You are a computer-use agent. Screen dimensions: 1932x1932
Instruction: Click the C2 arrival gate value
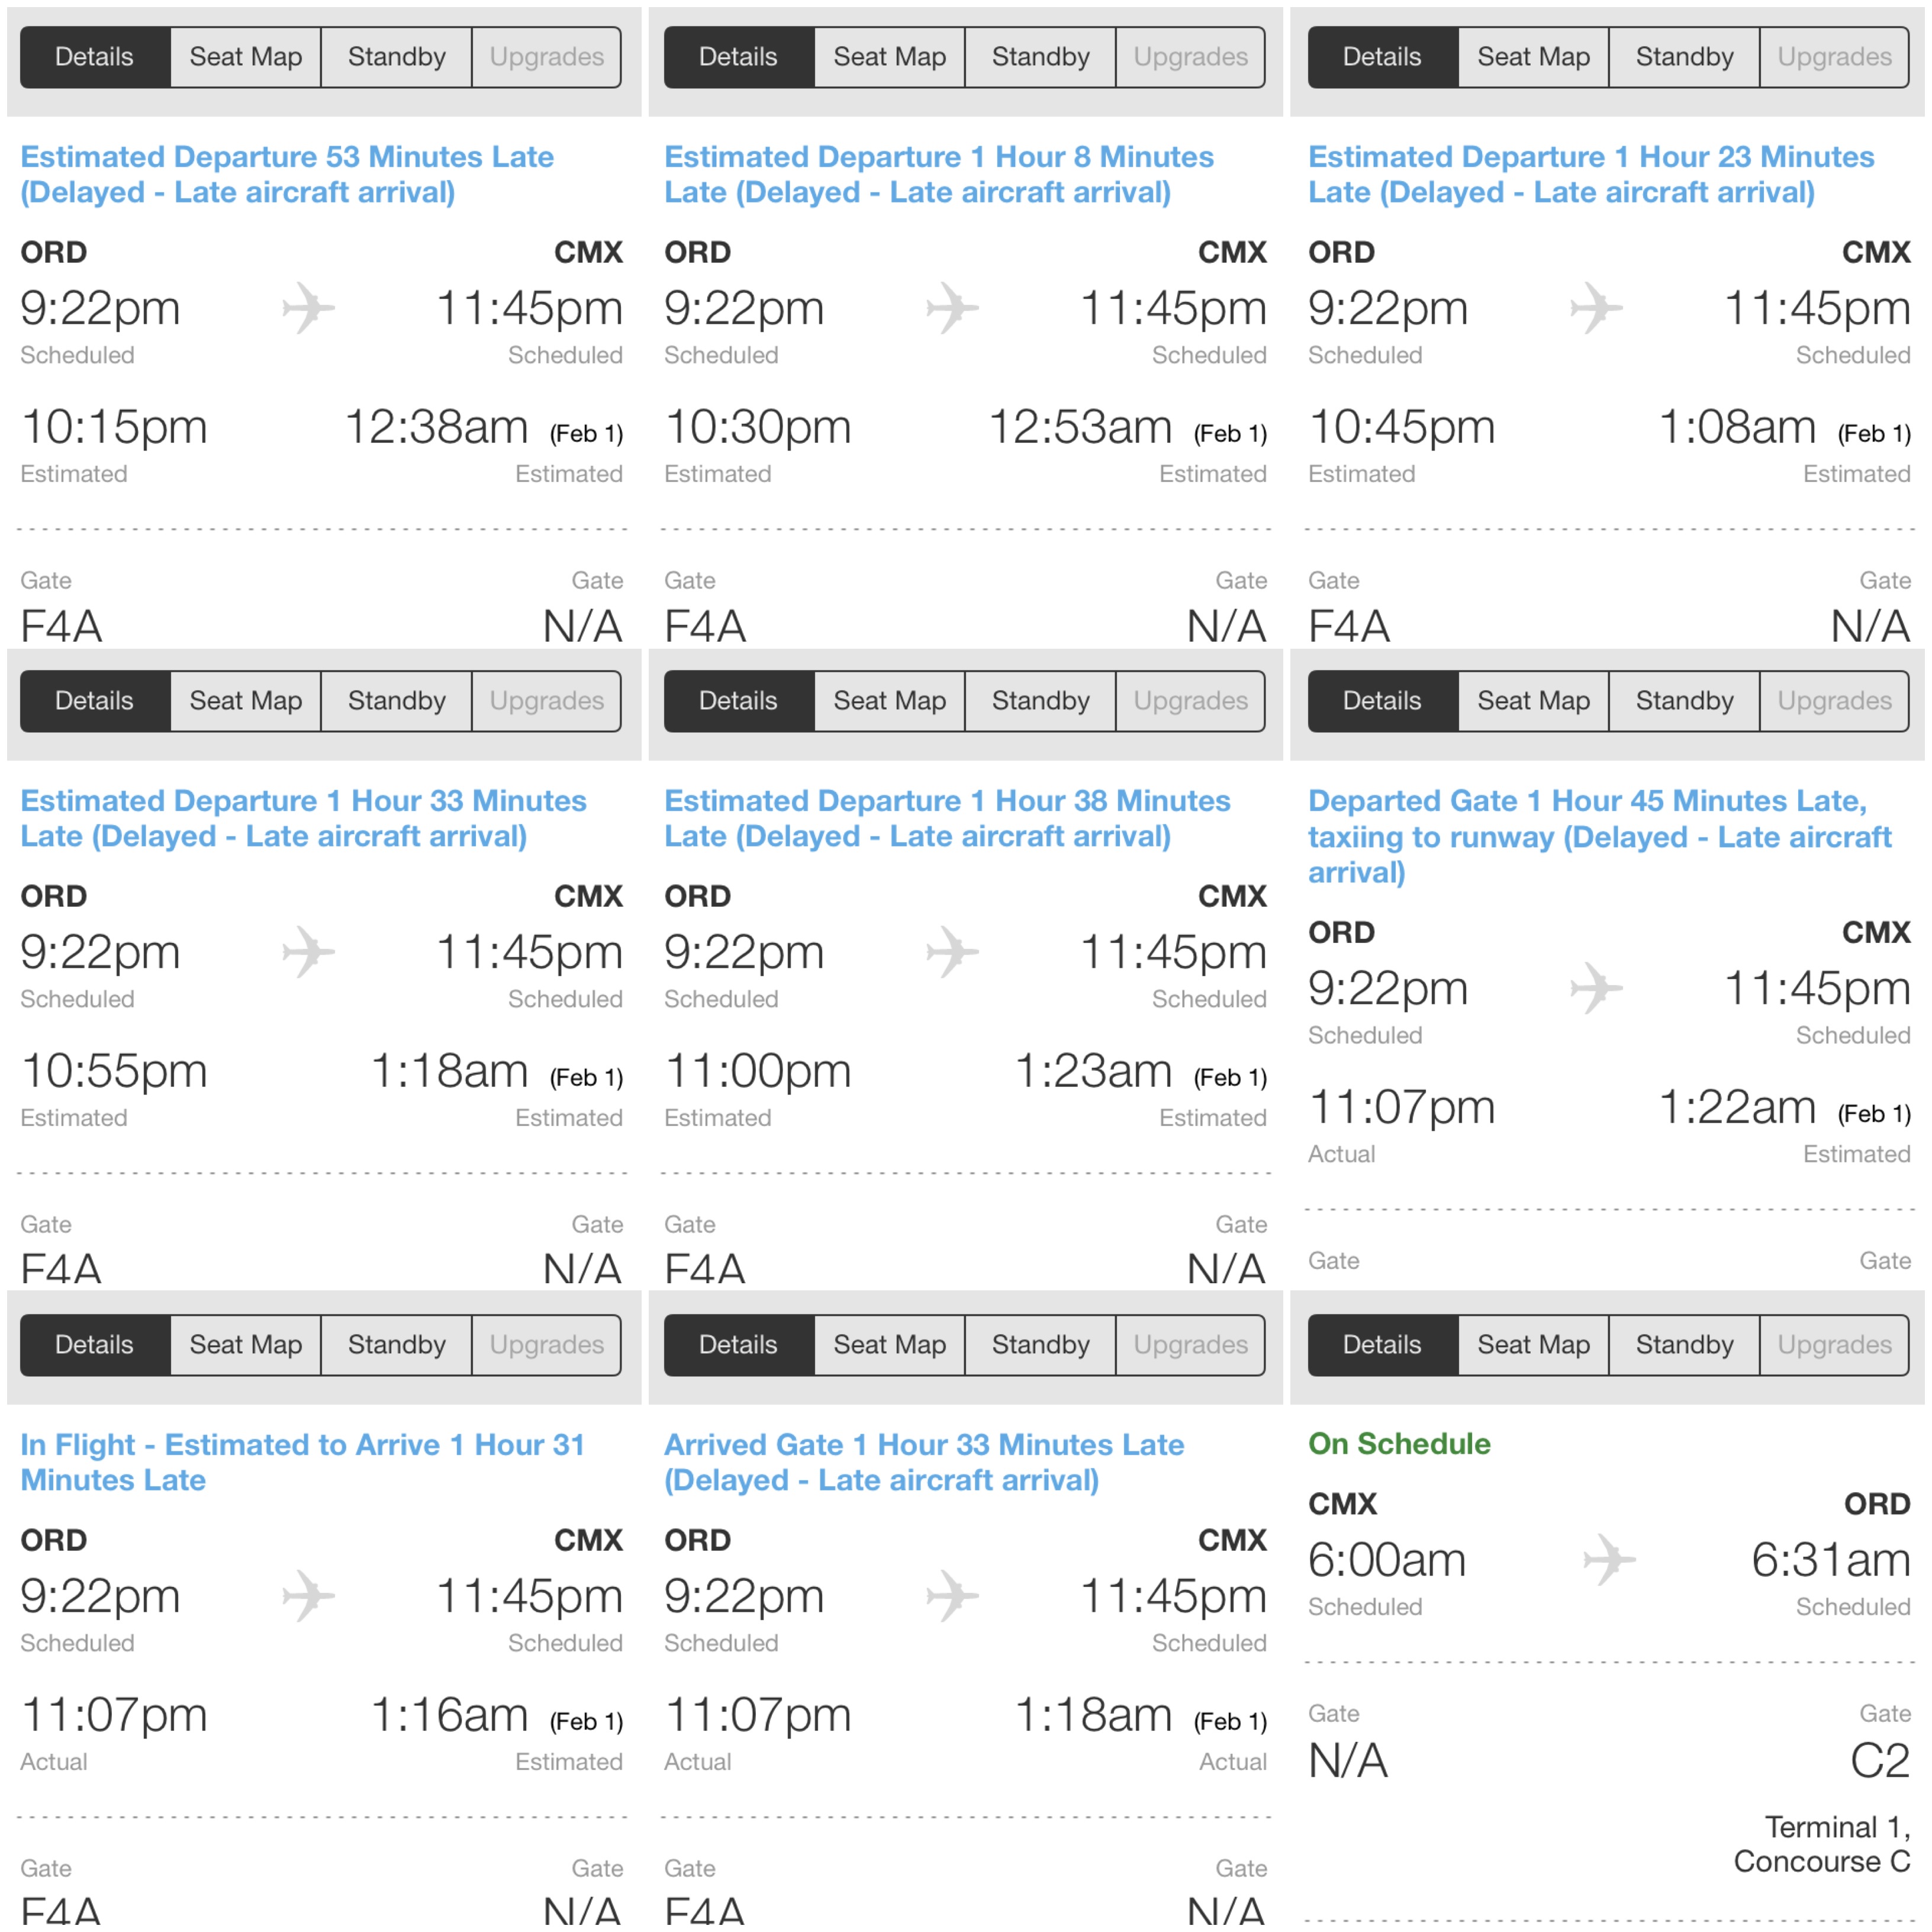pyautogui.click(x=1879, y=1761)
